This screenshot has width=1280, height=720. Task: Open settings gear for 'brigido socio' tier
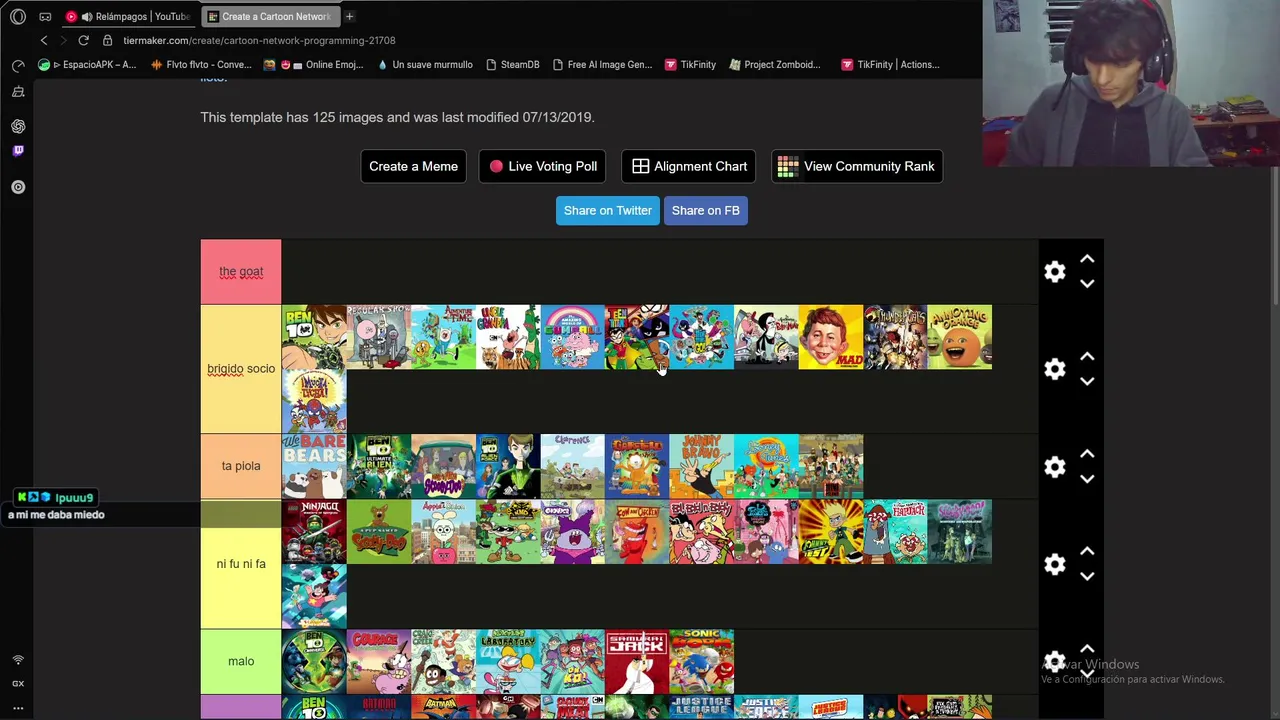1055,369
